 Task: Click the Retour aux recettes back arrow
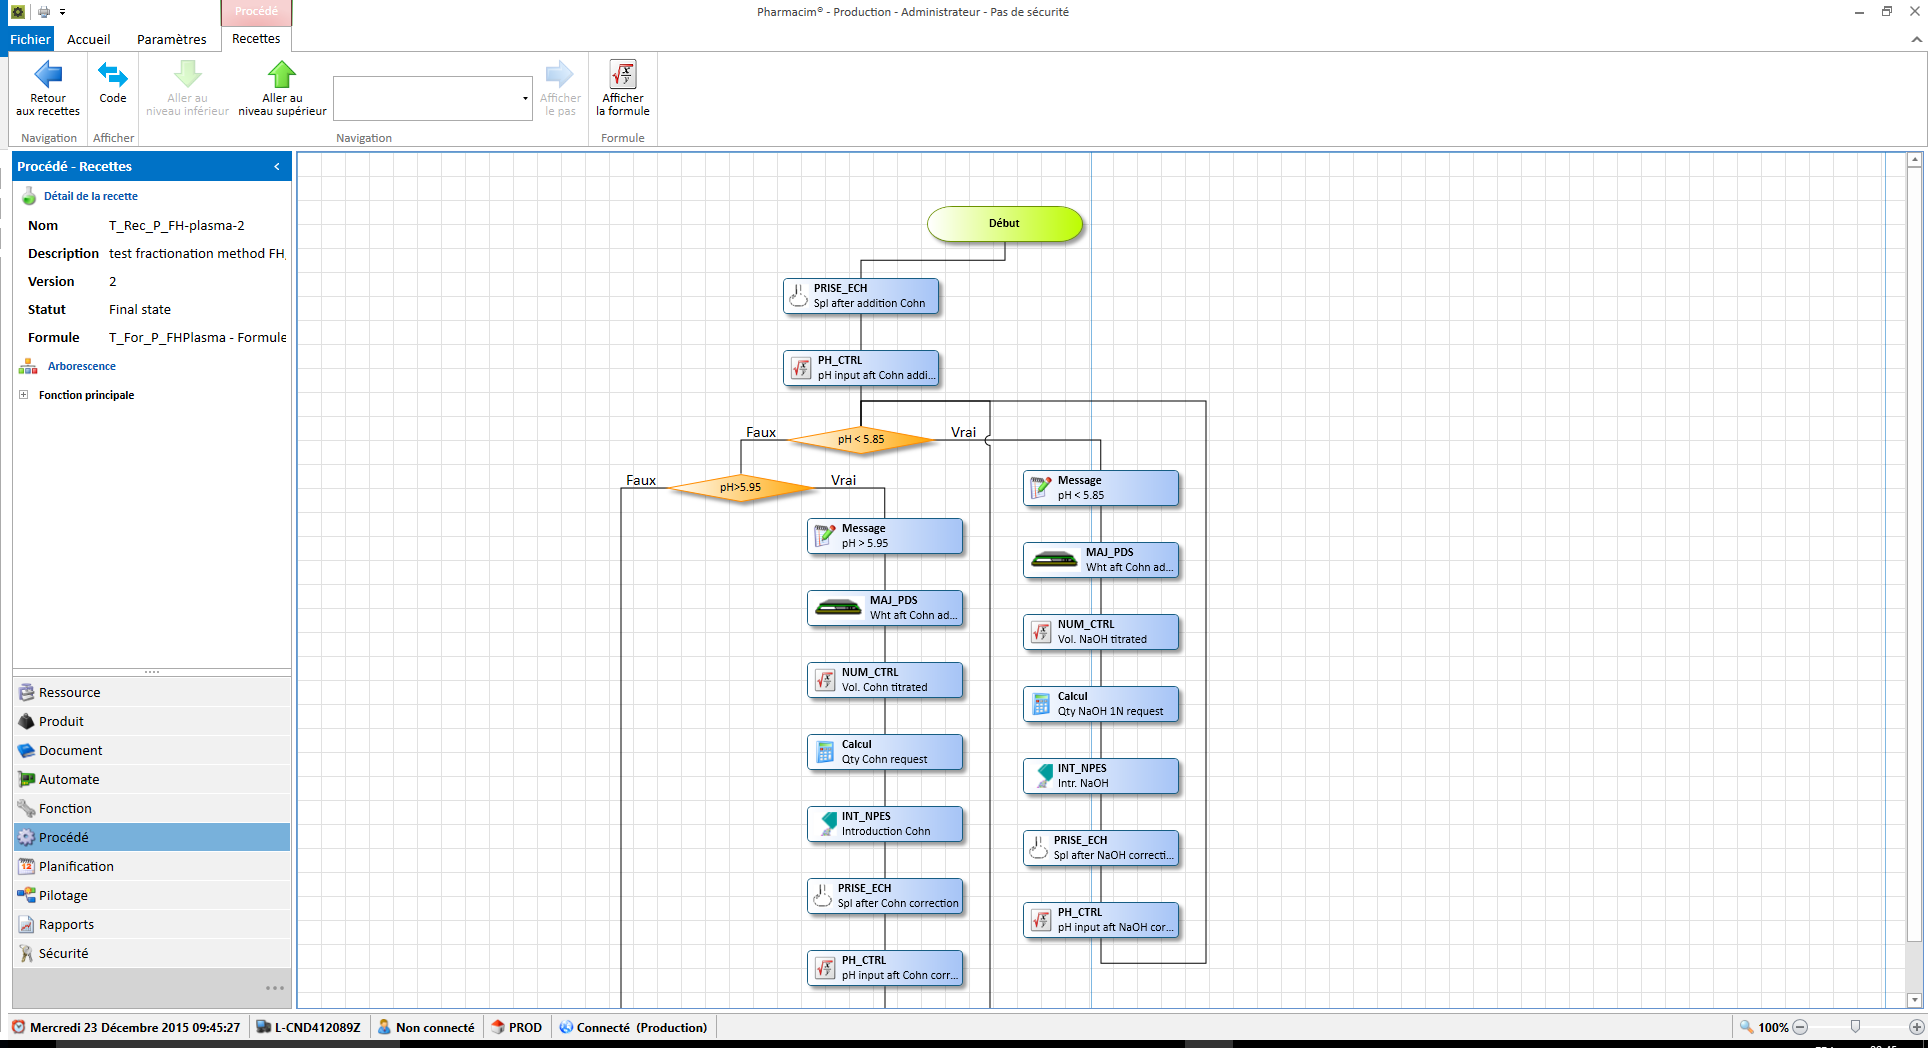coord(48,88)
